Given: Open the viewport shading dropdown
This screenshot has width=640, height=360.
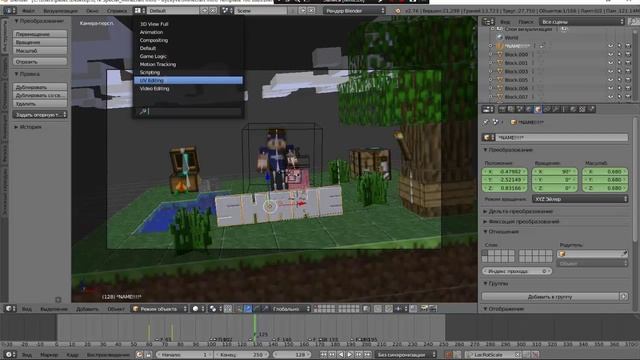Looking at the screenshot, I should pos(198,309).
